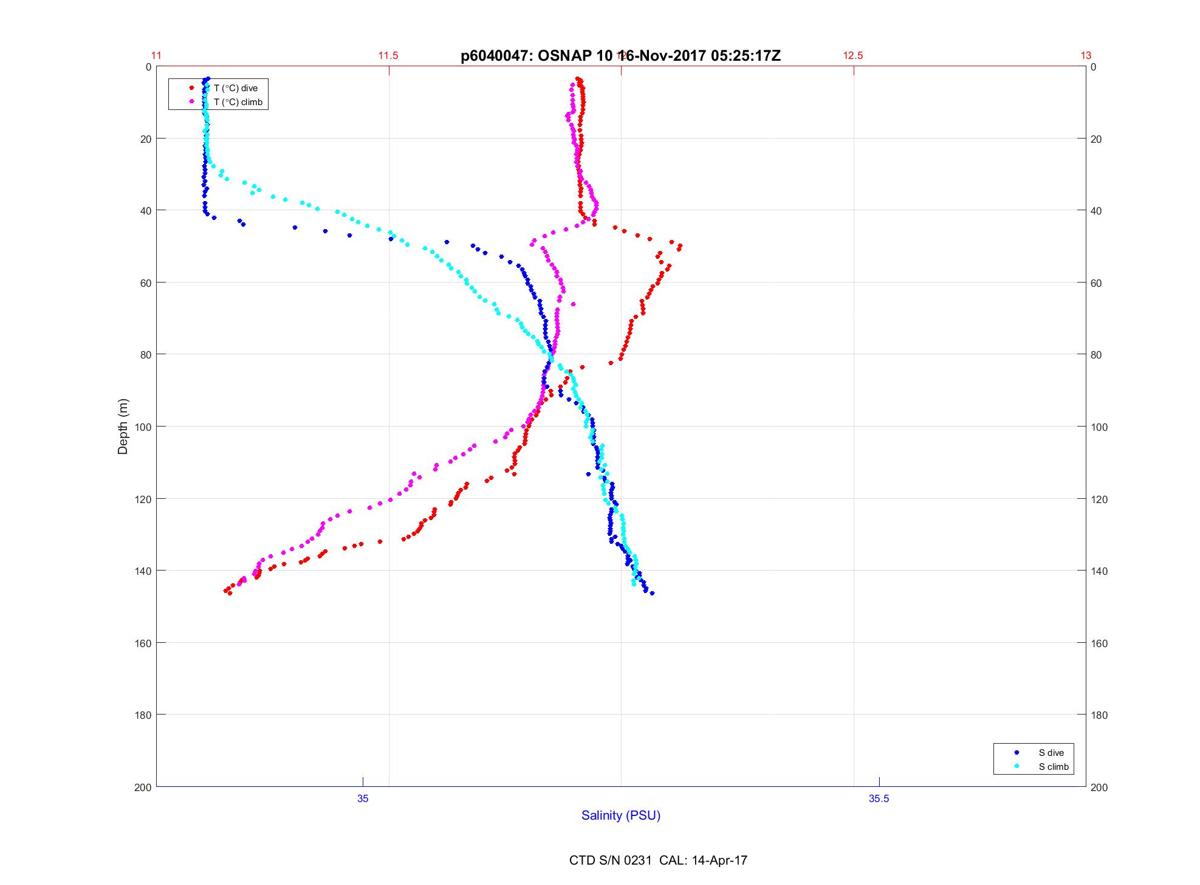
Task: Click the magenta marker beside 'T (°C) climb'
Action: pyautogui.click(x=191, y=102)
